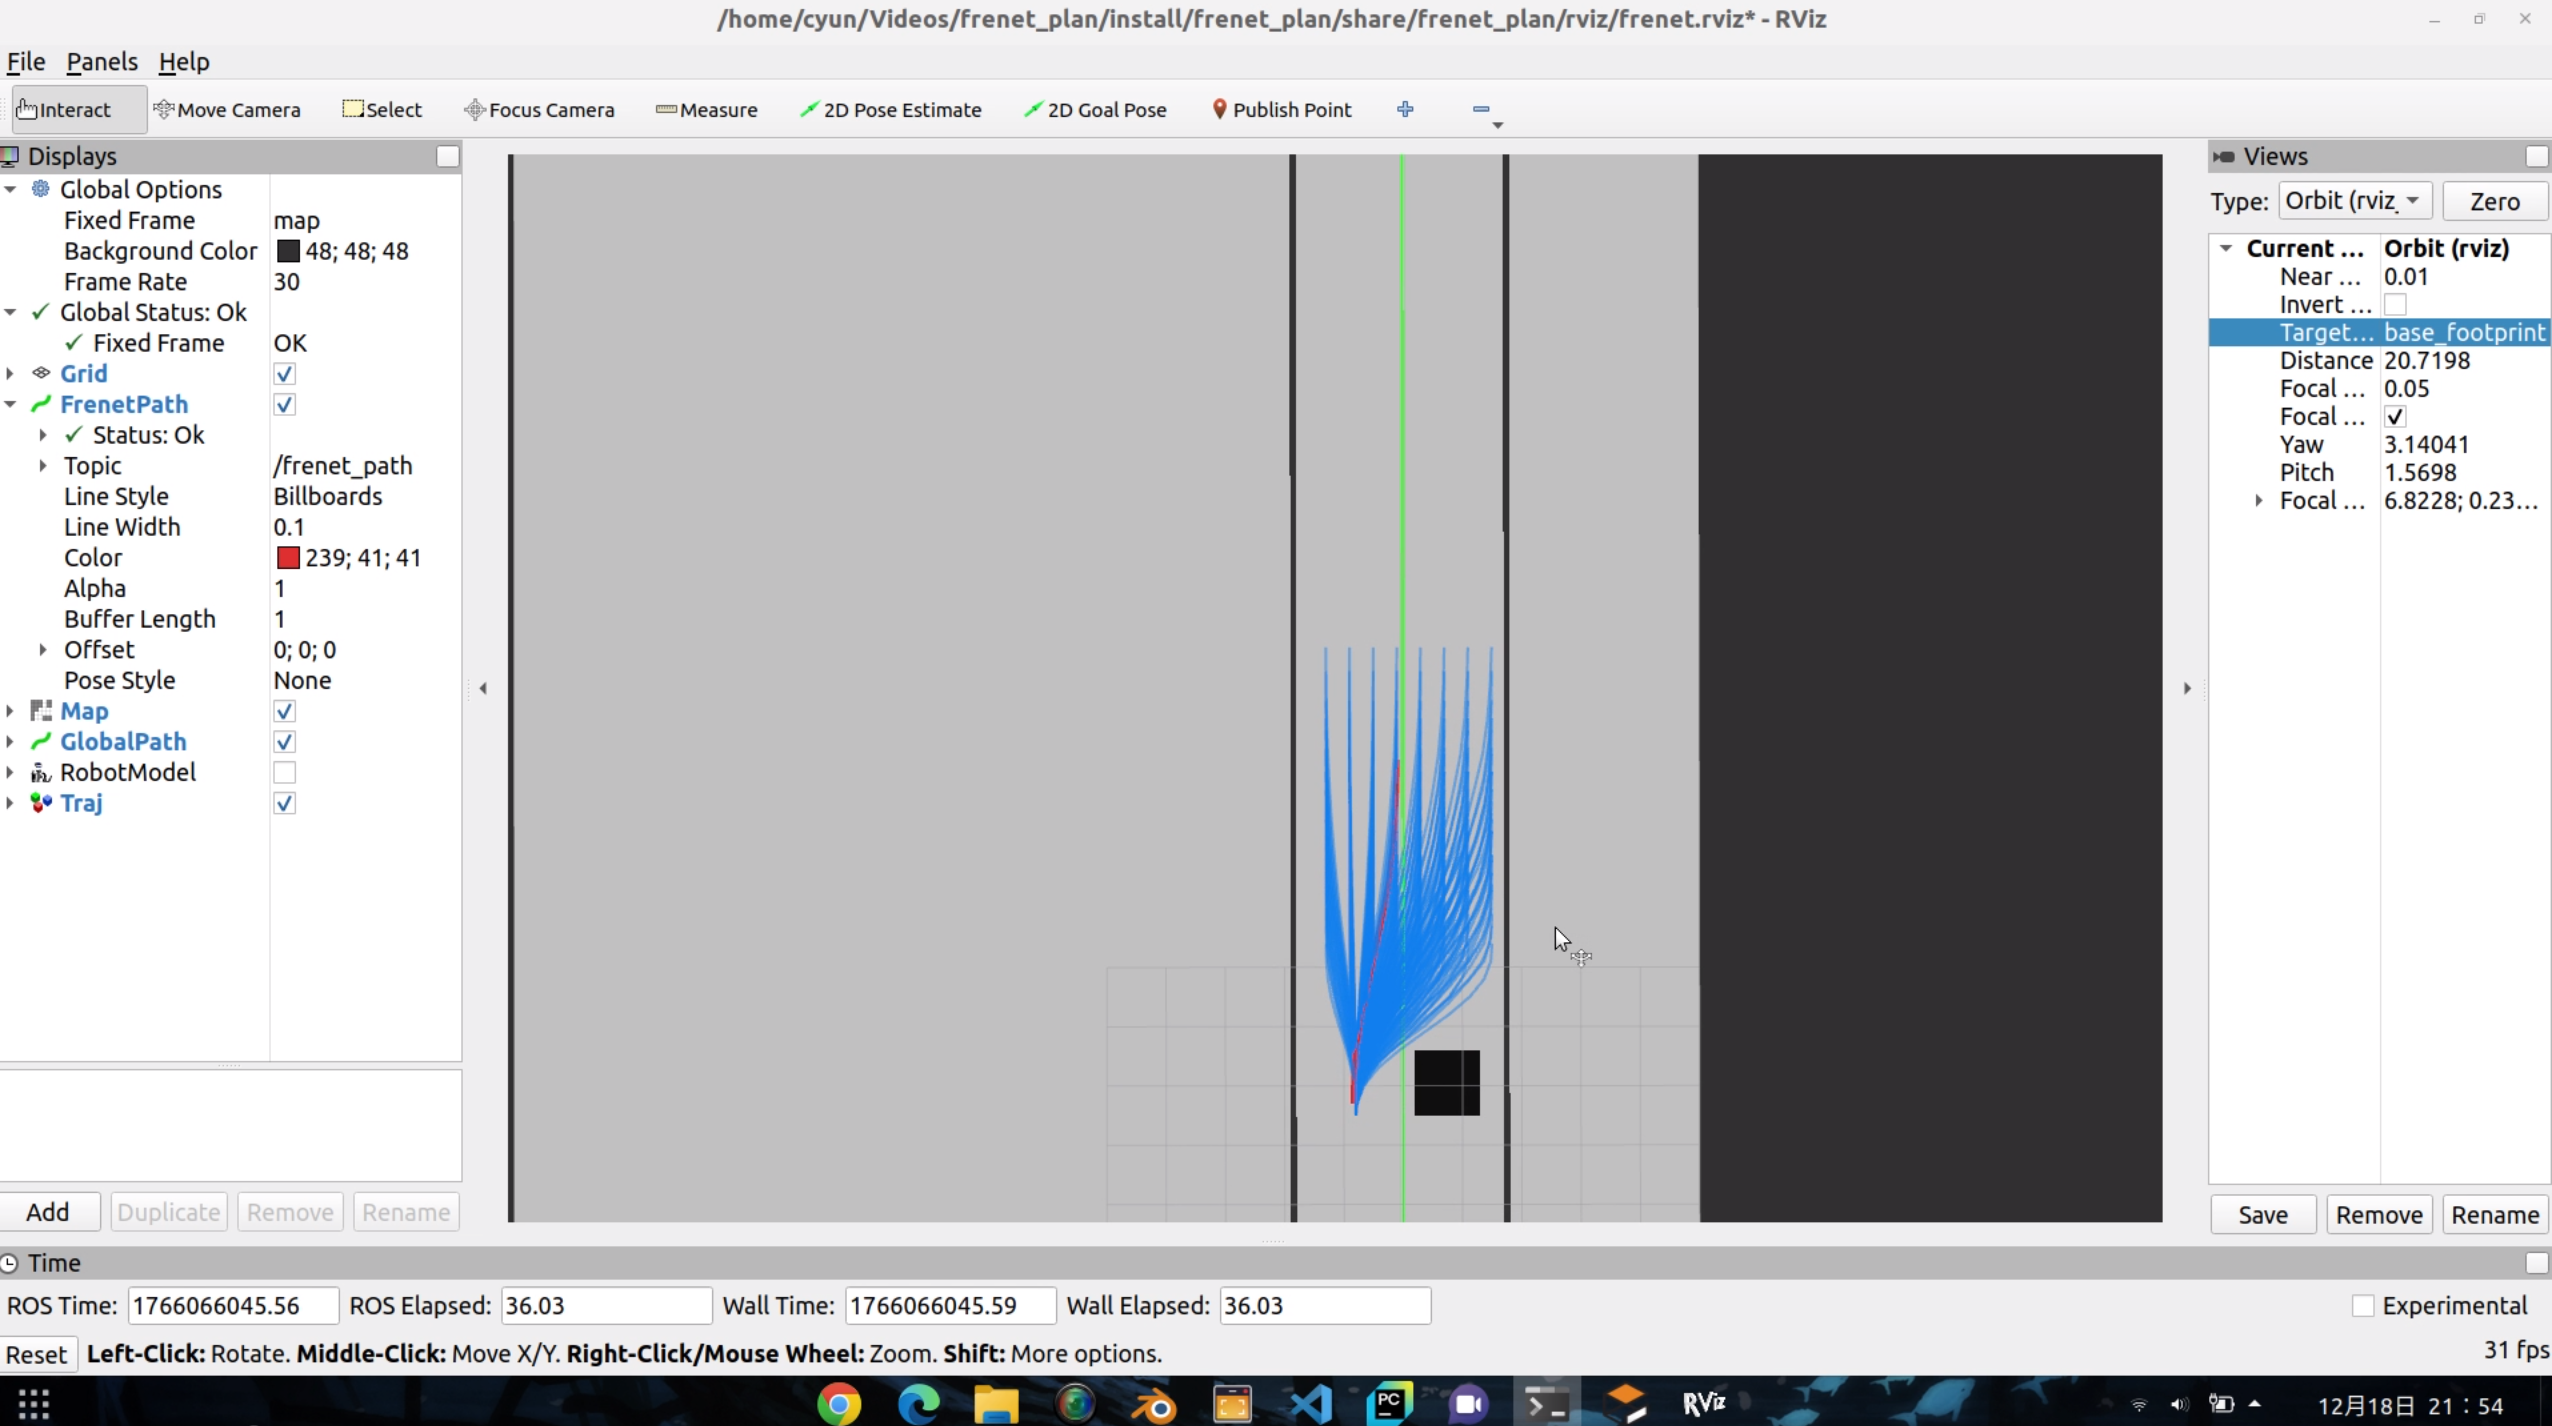Select the 2D Pose Estimate tool
The image size is (2552, 1426).
pyautogui.click(x=891, y=110)
